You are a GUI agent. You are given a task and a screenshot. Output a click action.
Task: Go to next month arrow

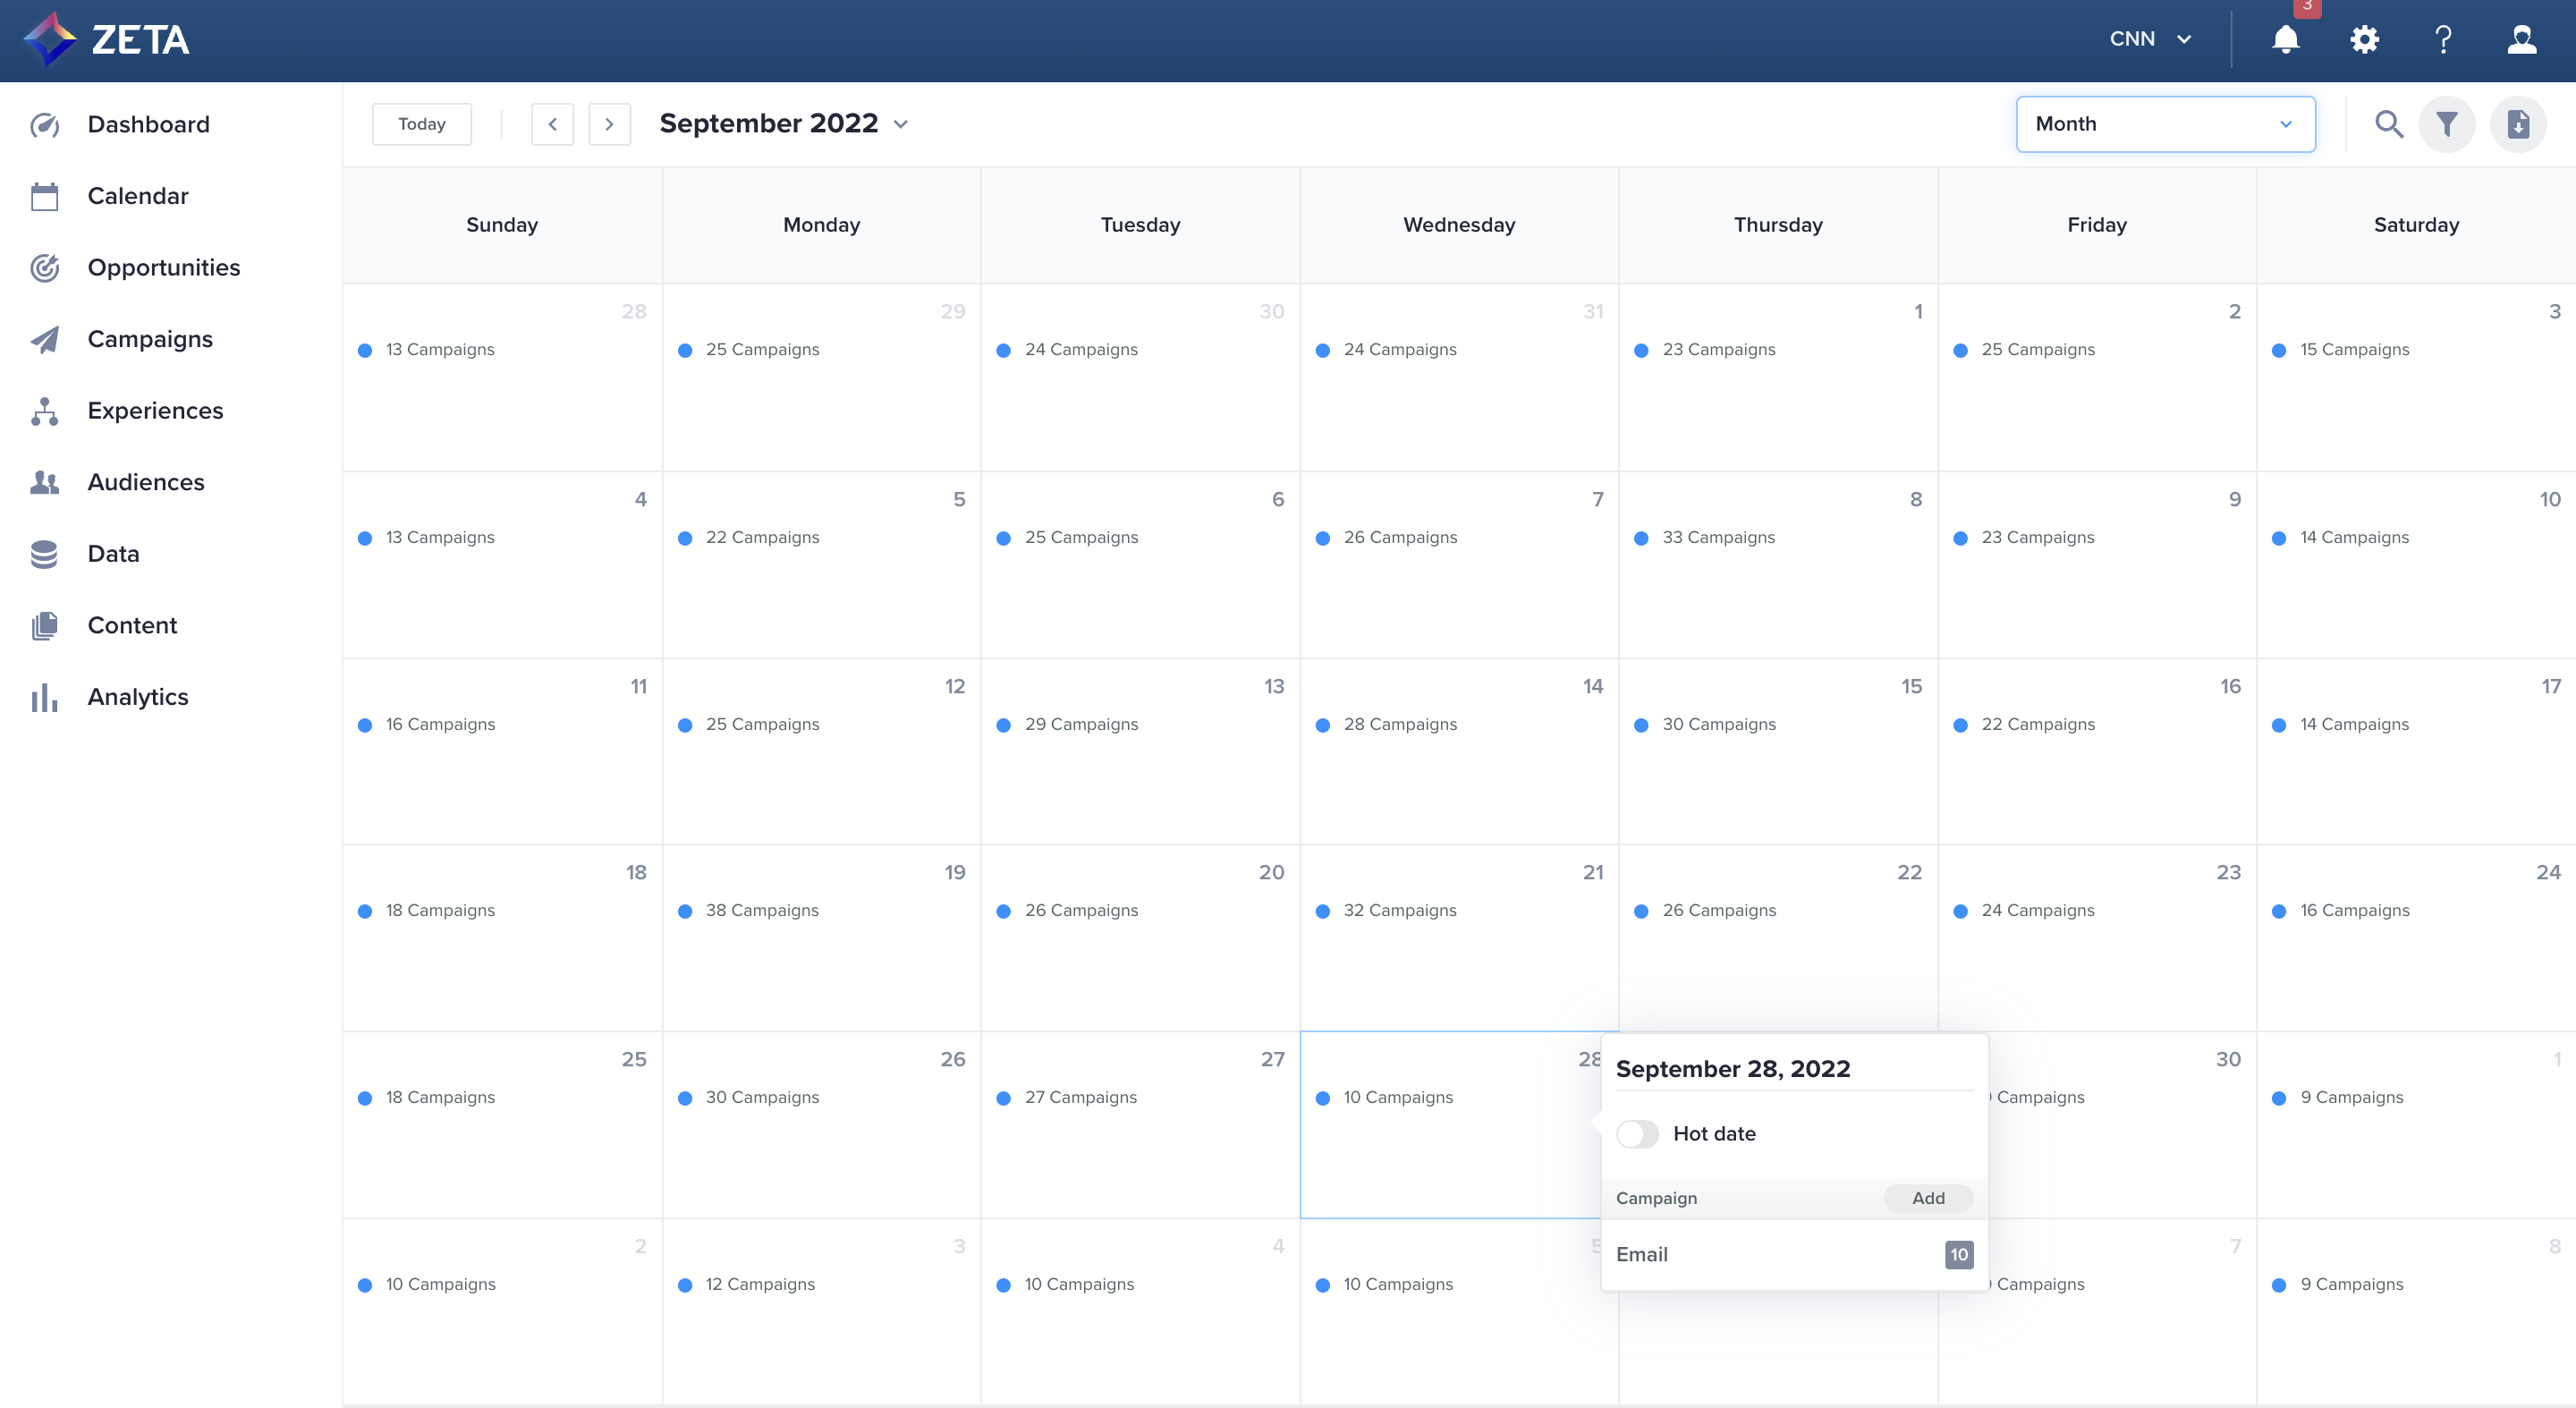point(609,124)
